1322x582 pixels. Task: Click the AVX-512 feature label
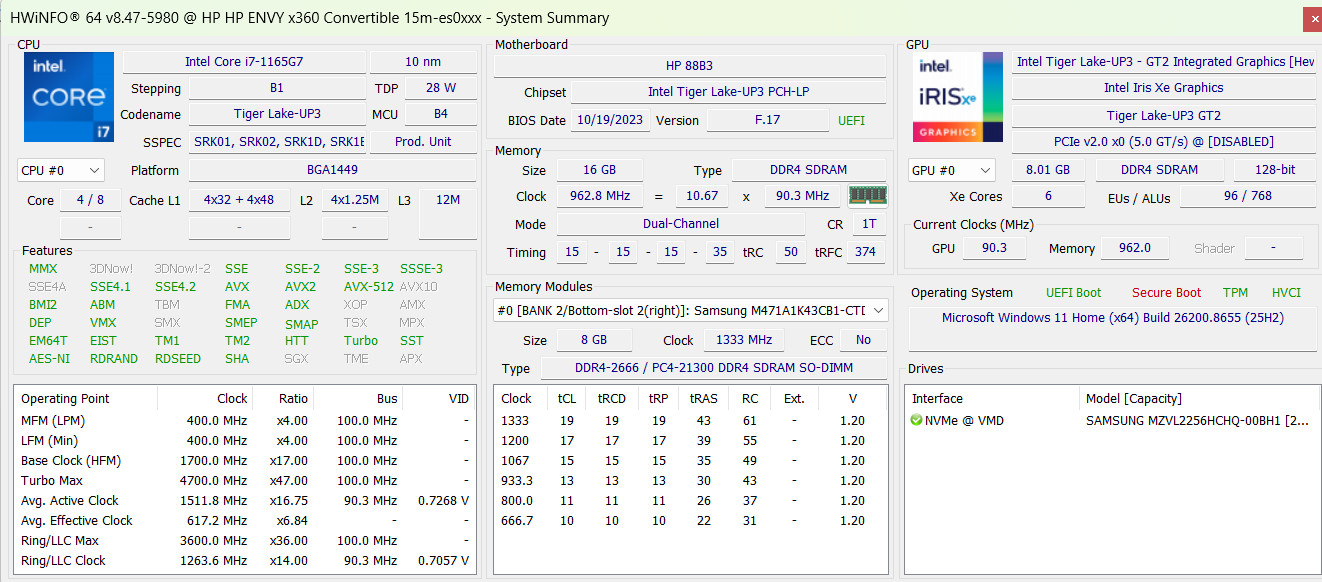point(369,286)
